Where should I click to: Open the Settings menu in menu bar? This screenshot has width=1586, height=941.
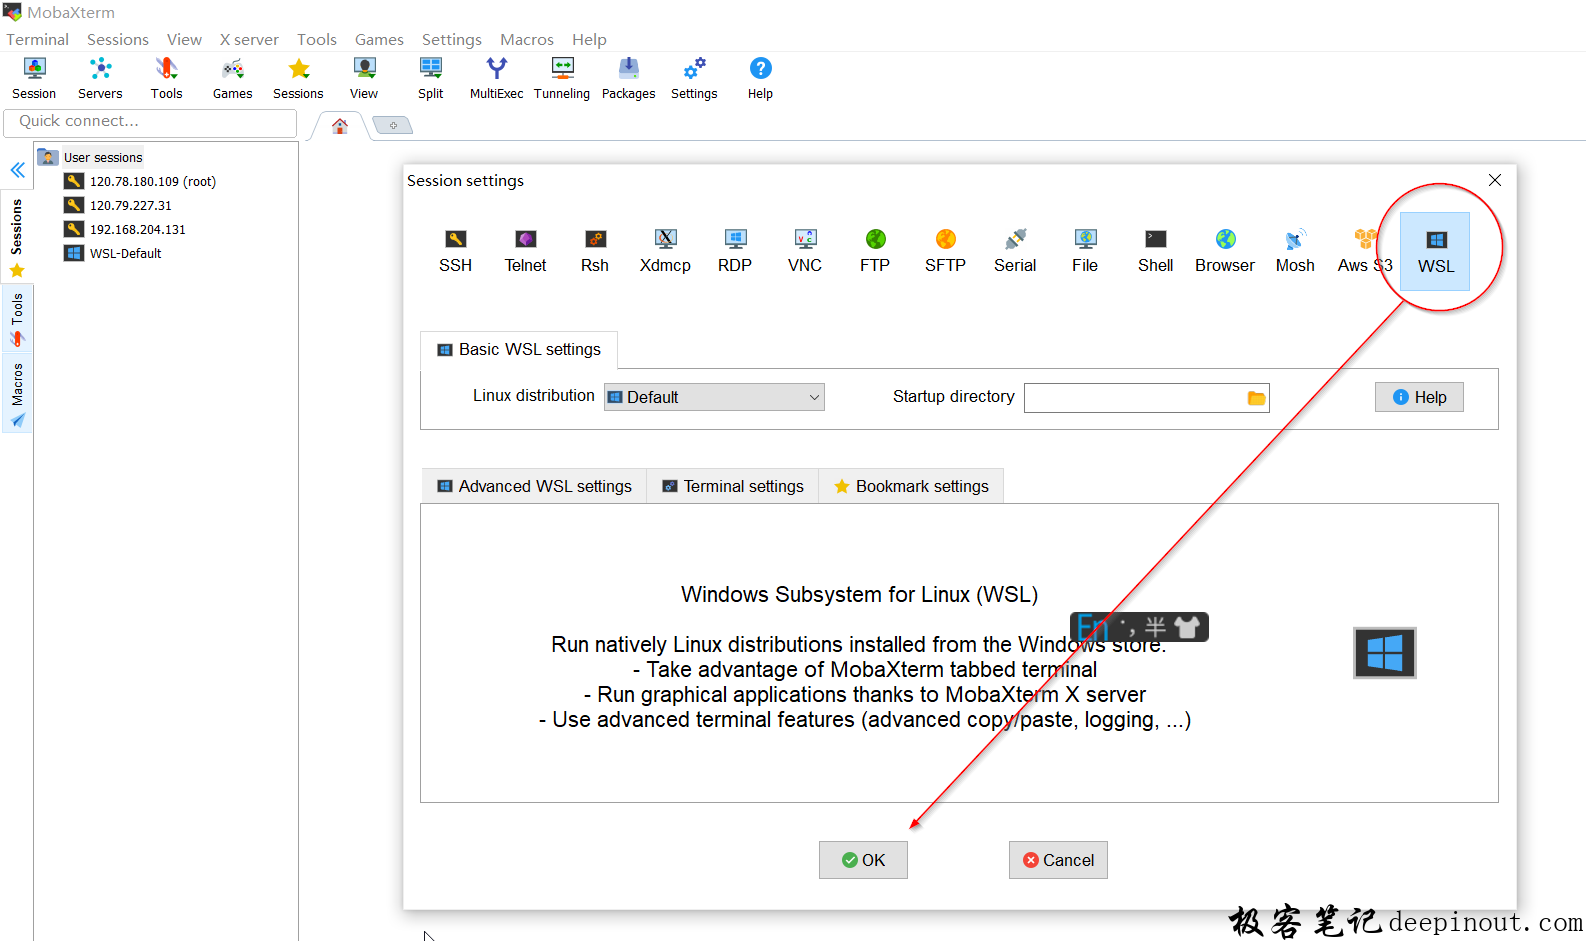pyautogui.click(x=451, y=39)
